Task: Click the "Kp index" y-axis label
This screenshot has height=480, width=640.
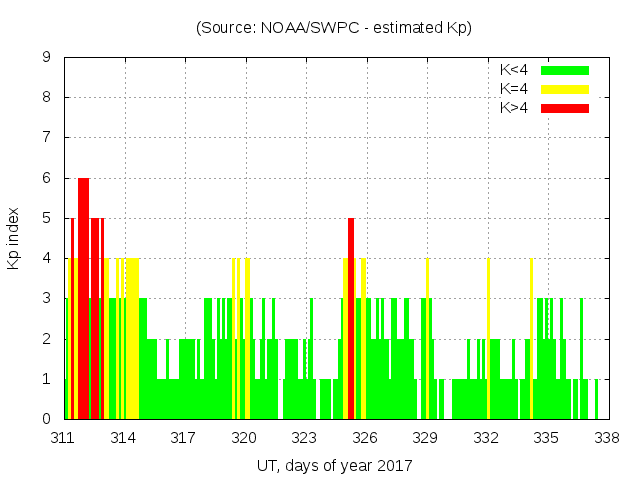Action: [x=14, y=238]
